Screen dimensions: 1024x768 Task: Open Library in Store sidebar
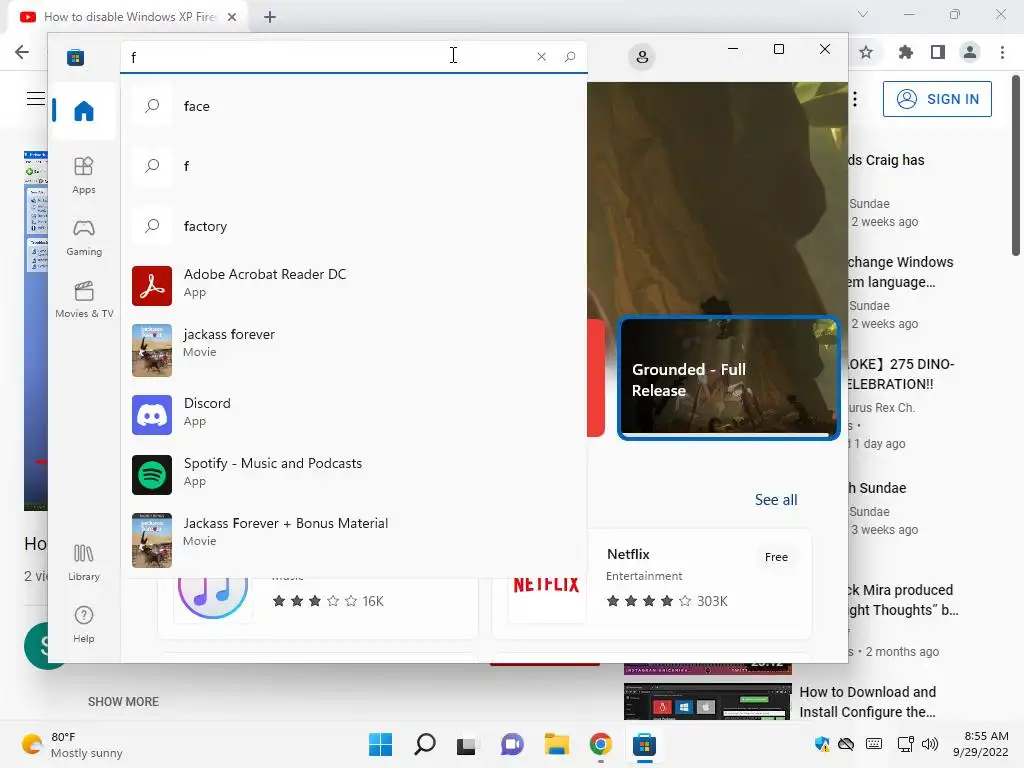(84, 562)
